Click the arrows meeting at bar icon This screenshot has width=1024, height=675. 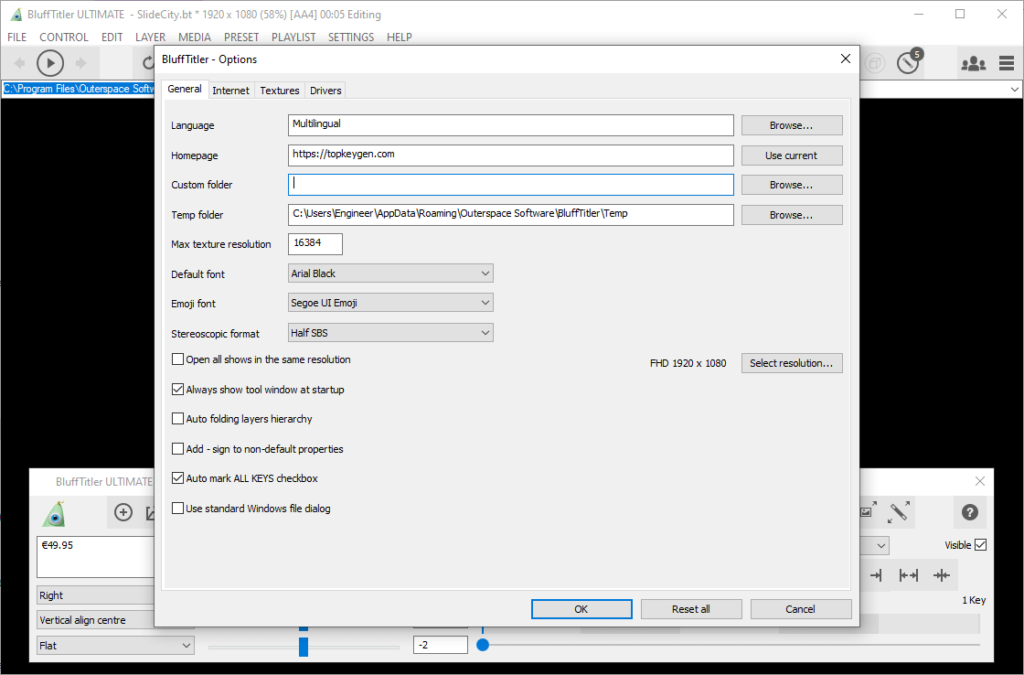(942, 575)
